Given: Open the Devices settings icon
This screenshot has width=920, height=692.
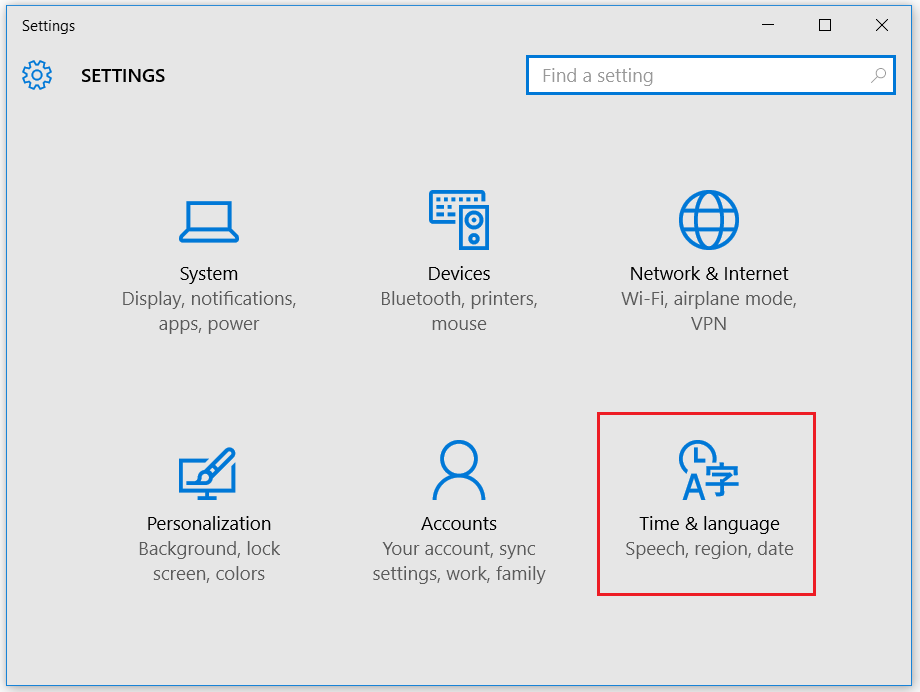Looking at the screenshot, I should click(x=459, y=219).
